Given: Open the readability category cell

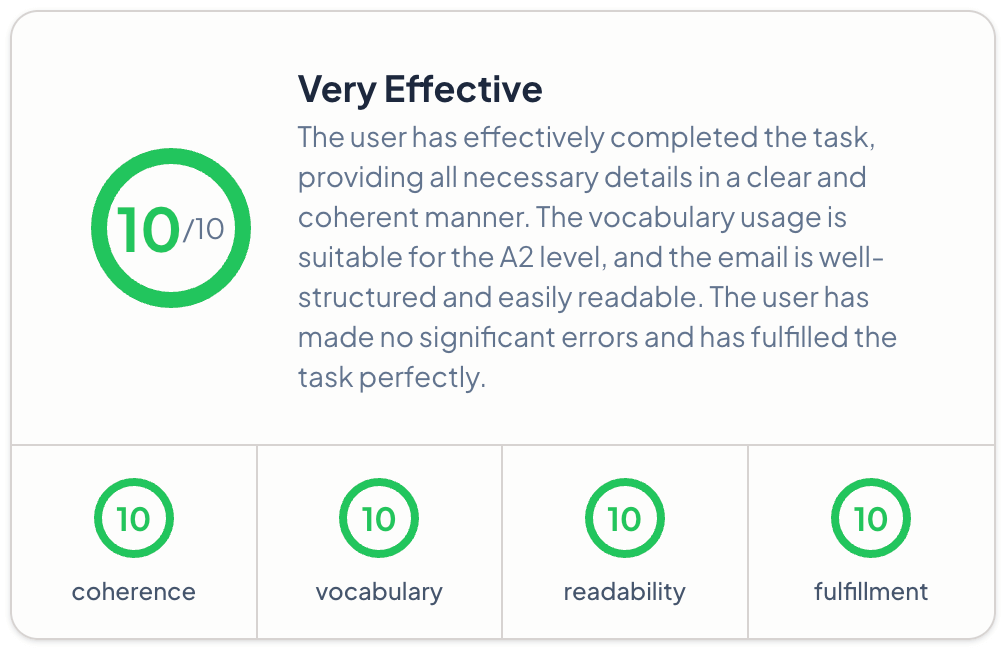Looking at the screenshot, I should (x=625, y=541).
